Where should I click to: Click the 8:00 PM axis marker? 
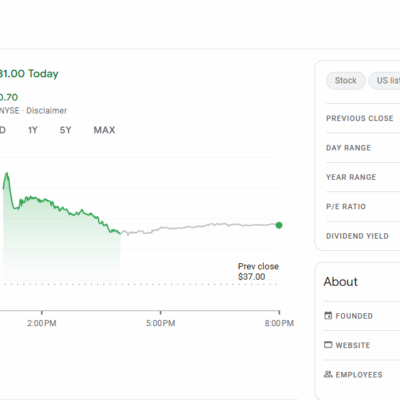pos(279,323)
